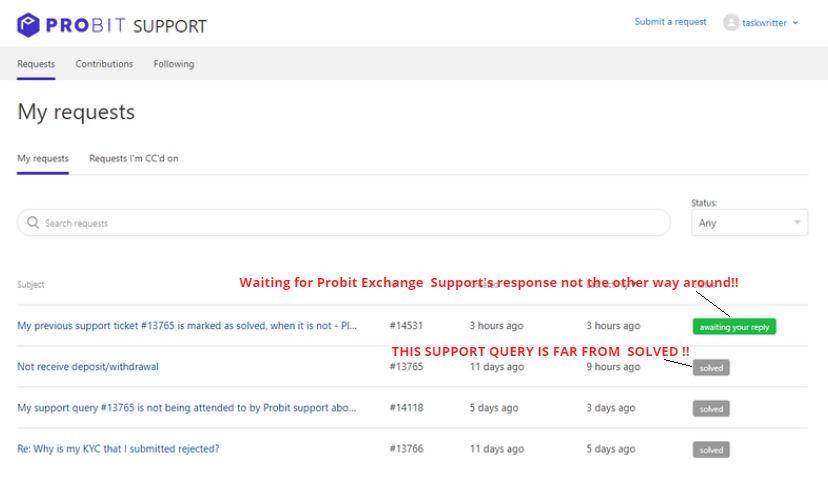Viewport: 828px width, 498px height.
Task: Click the Submit a request link
Action: coord(670,22)
